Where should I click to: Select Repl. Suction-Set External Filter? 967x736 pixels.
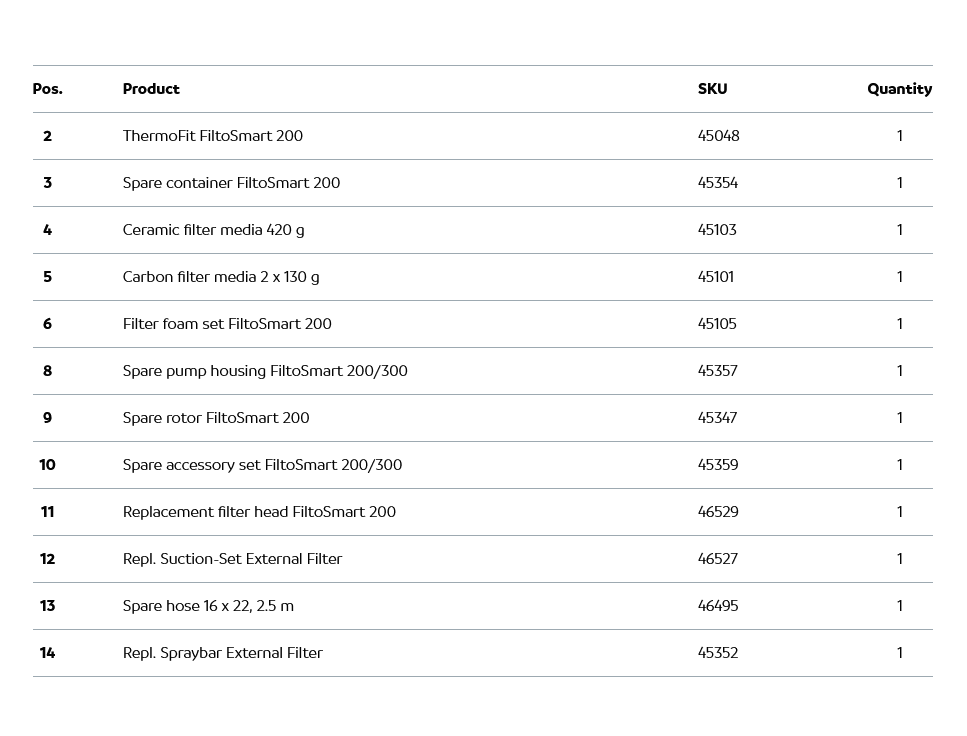click(x=232, y=559)
